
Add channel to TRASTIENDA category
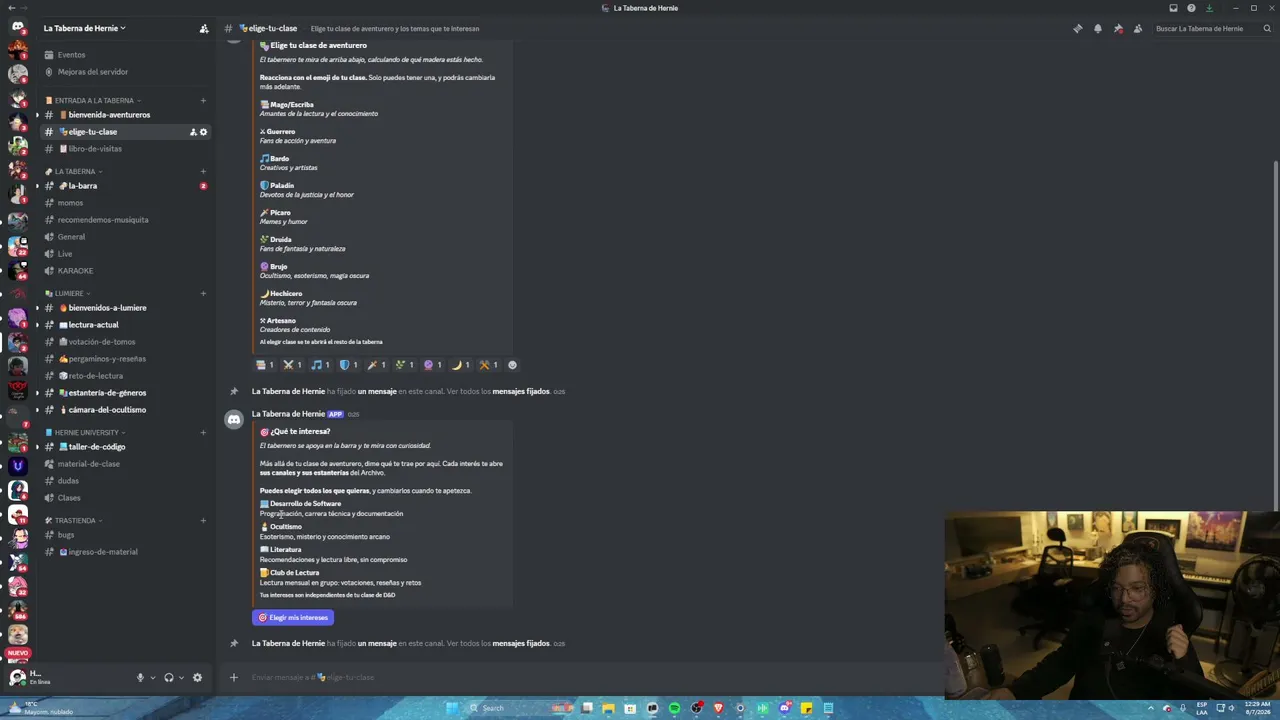[203, 520]
